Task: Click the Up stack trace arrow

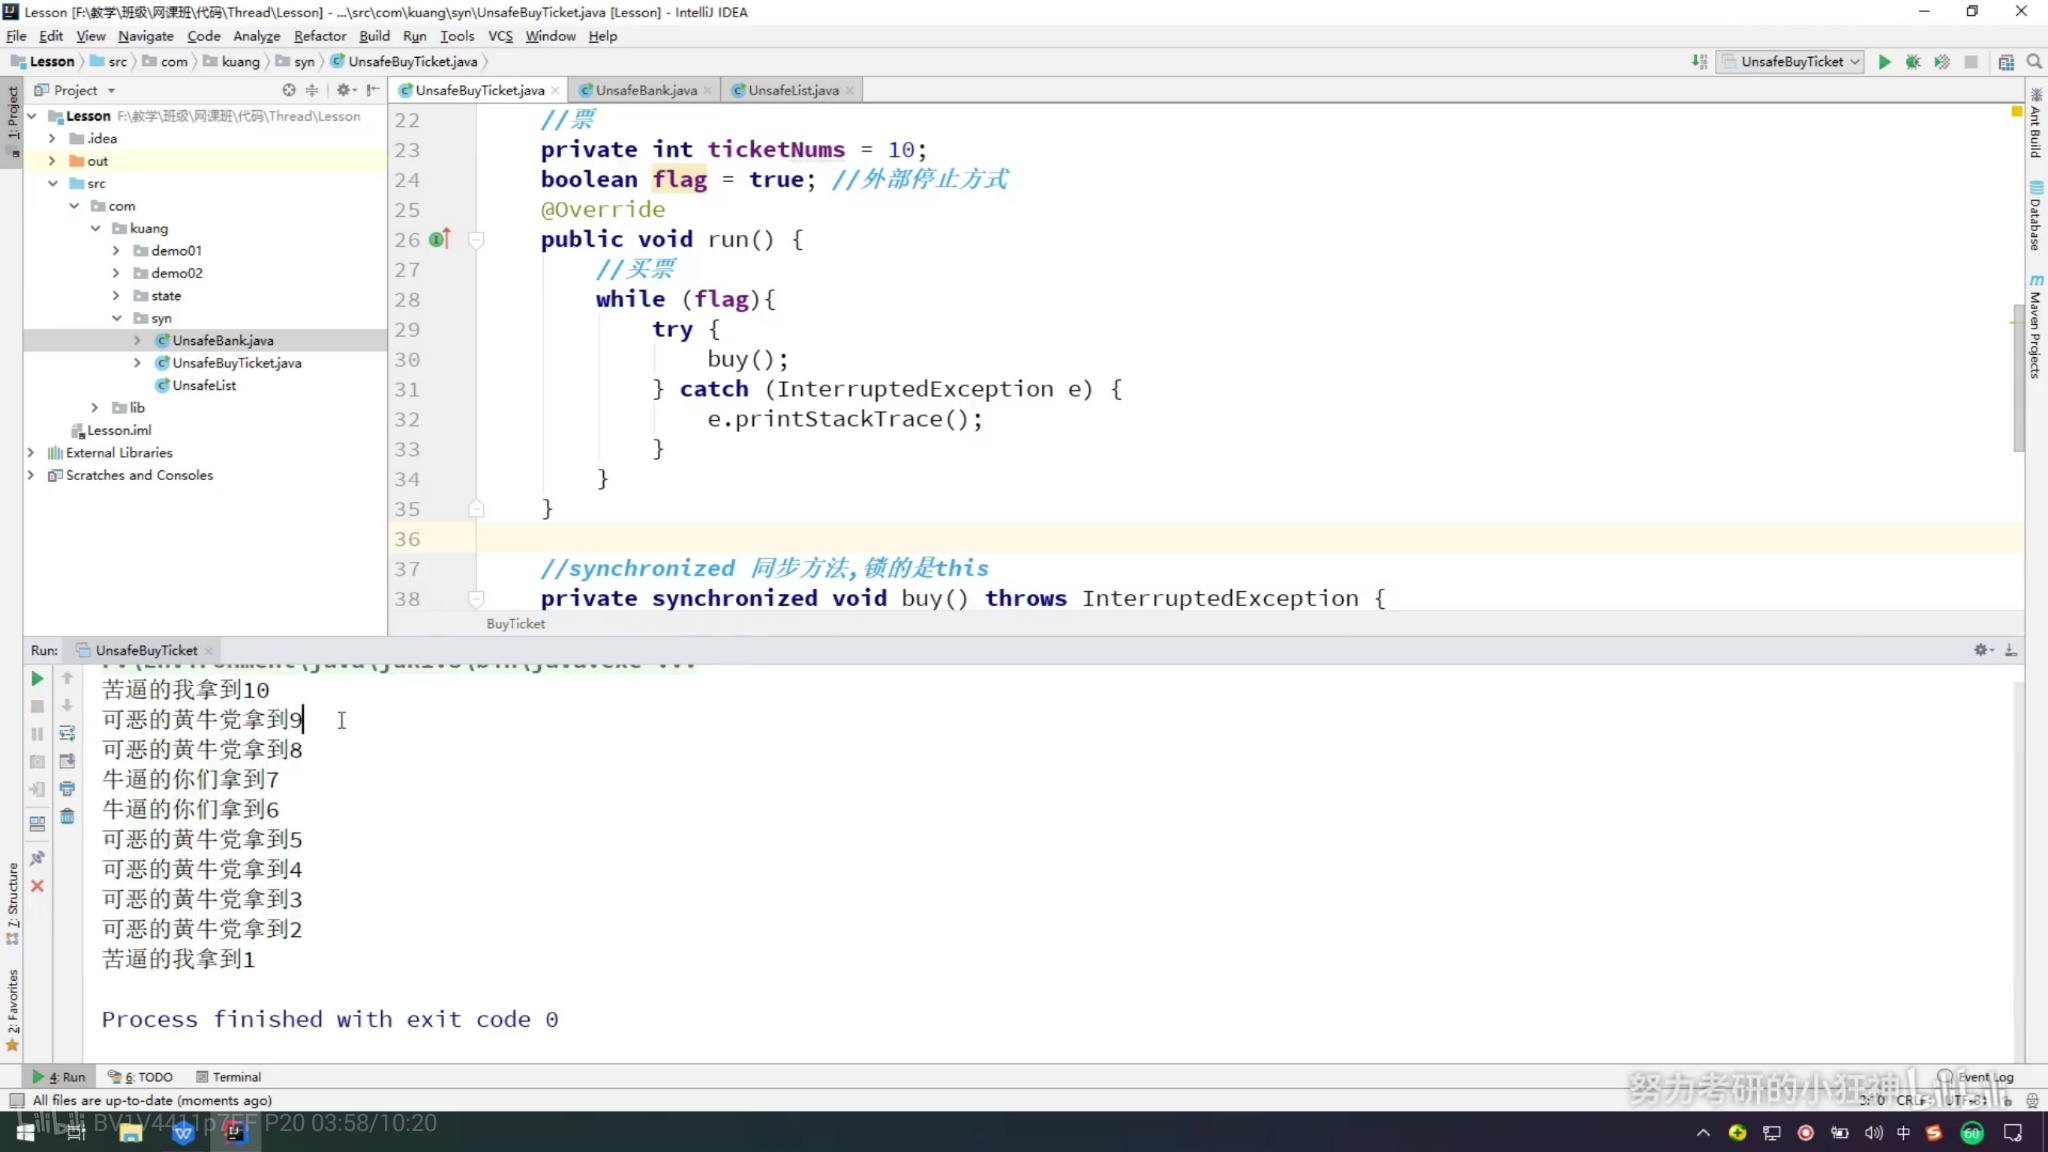Action: pos(67,679)
